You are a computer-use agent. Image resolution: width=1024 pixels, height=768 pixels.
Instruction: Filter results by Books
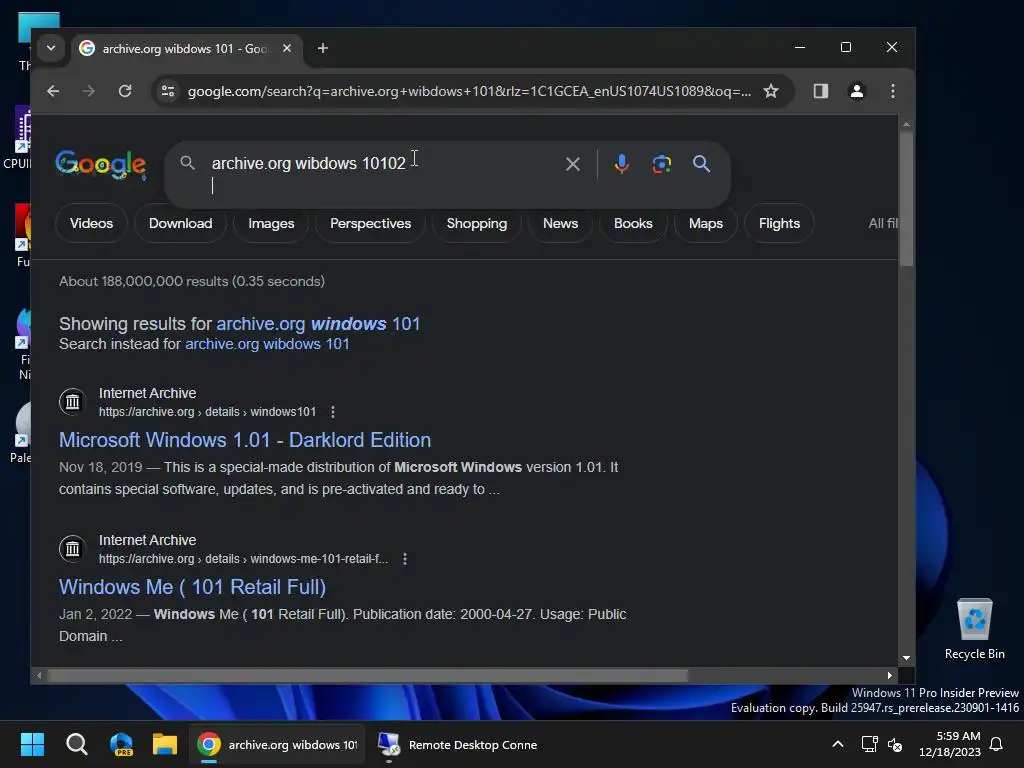(633, 223)
